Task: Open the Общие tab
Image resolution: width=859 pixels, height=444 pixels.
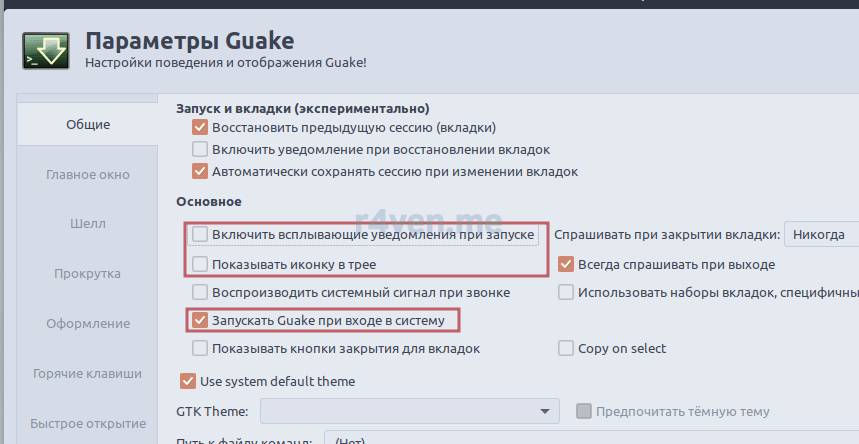Action: coord(88,125)
